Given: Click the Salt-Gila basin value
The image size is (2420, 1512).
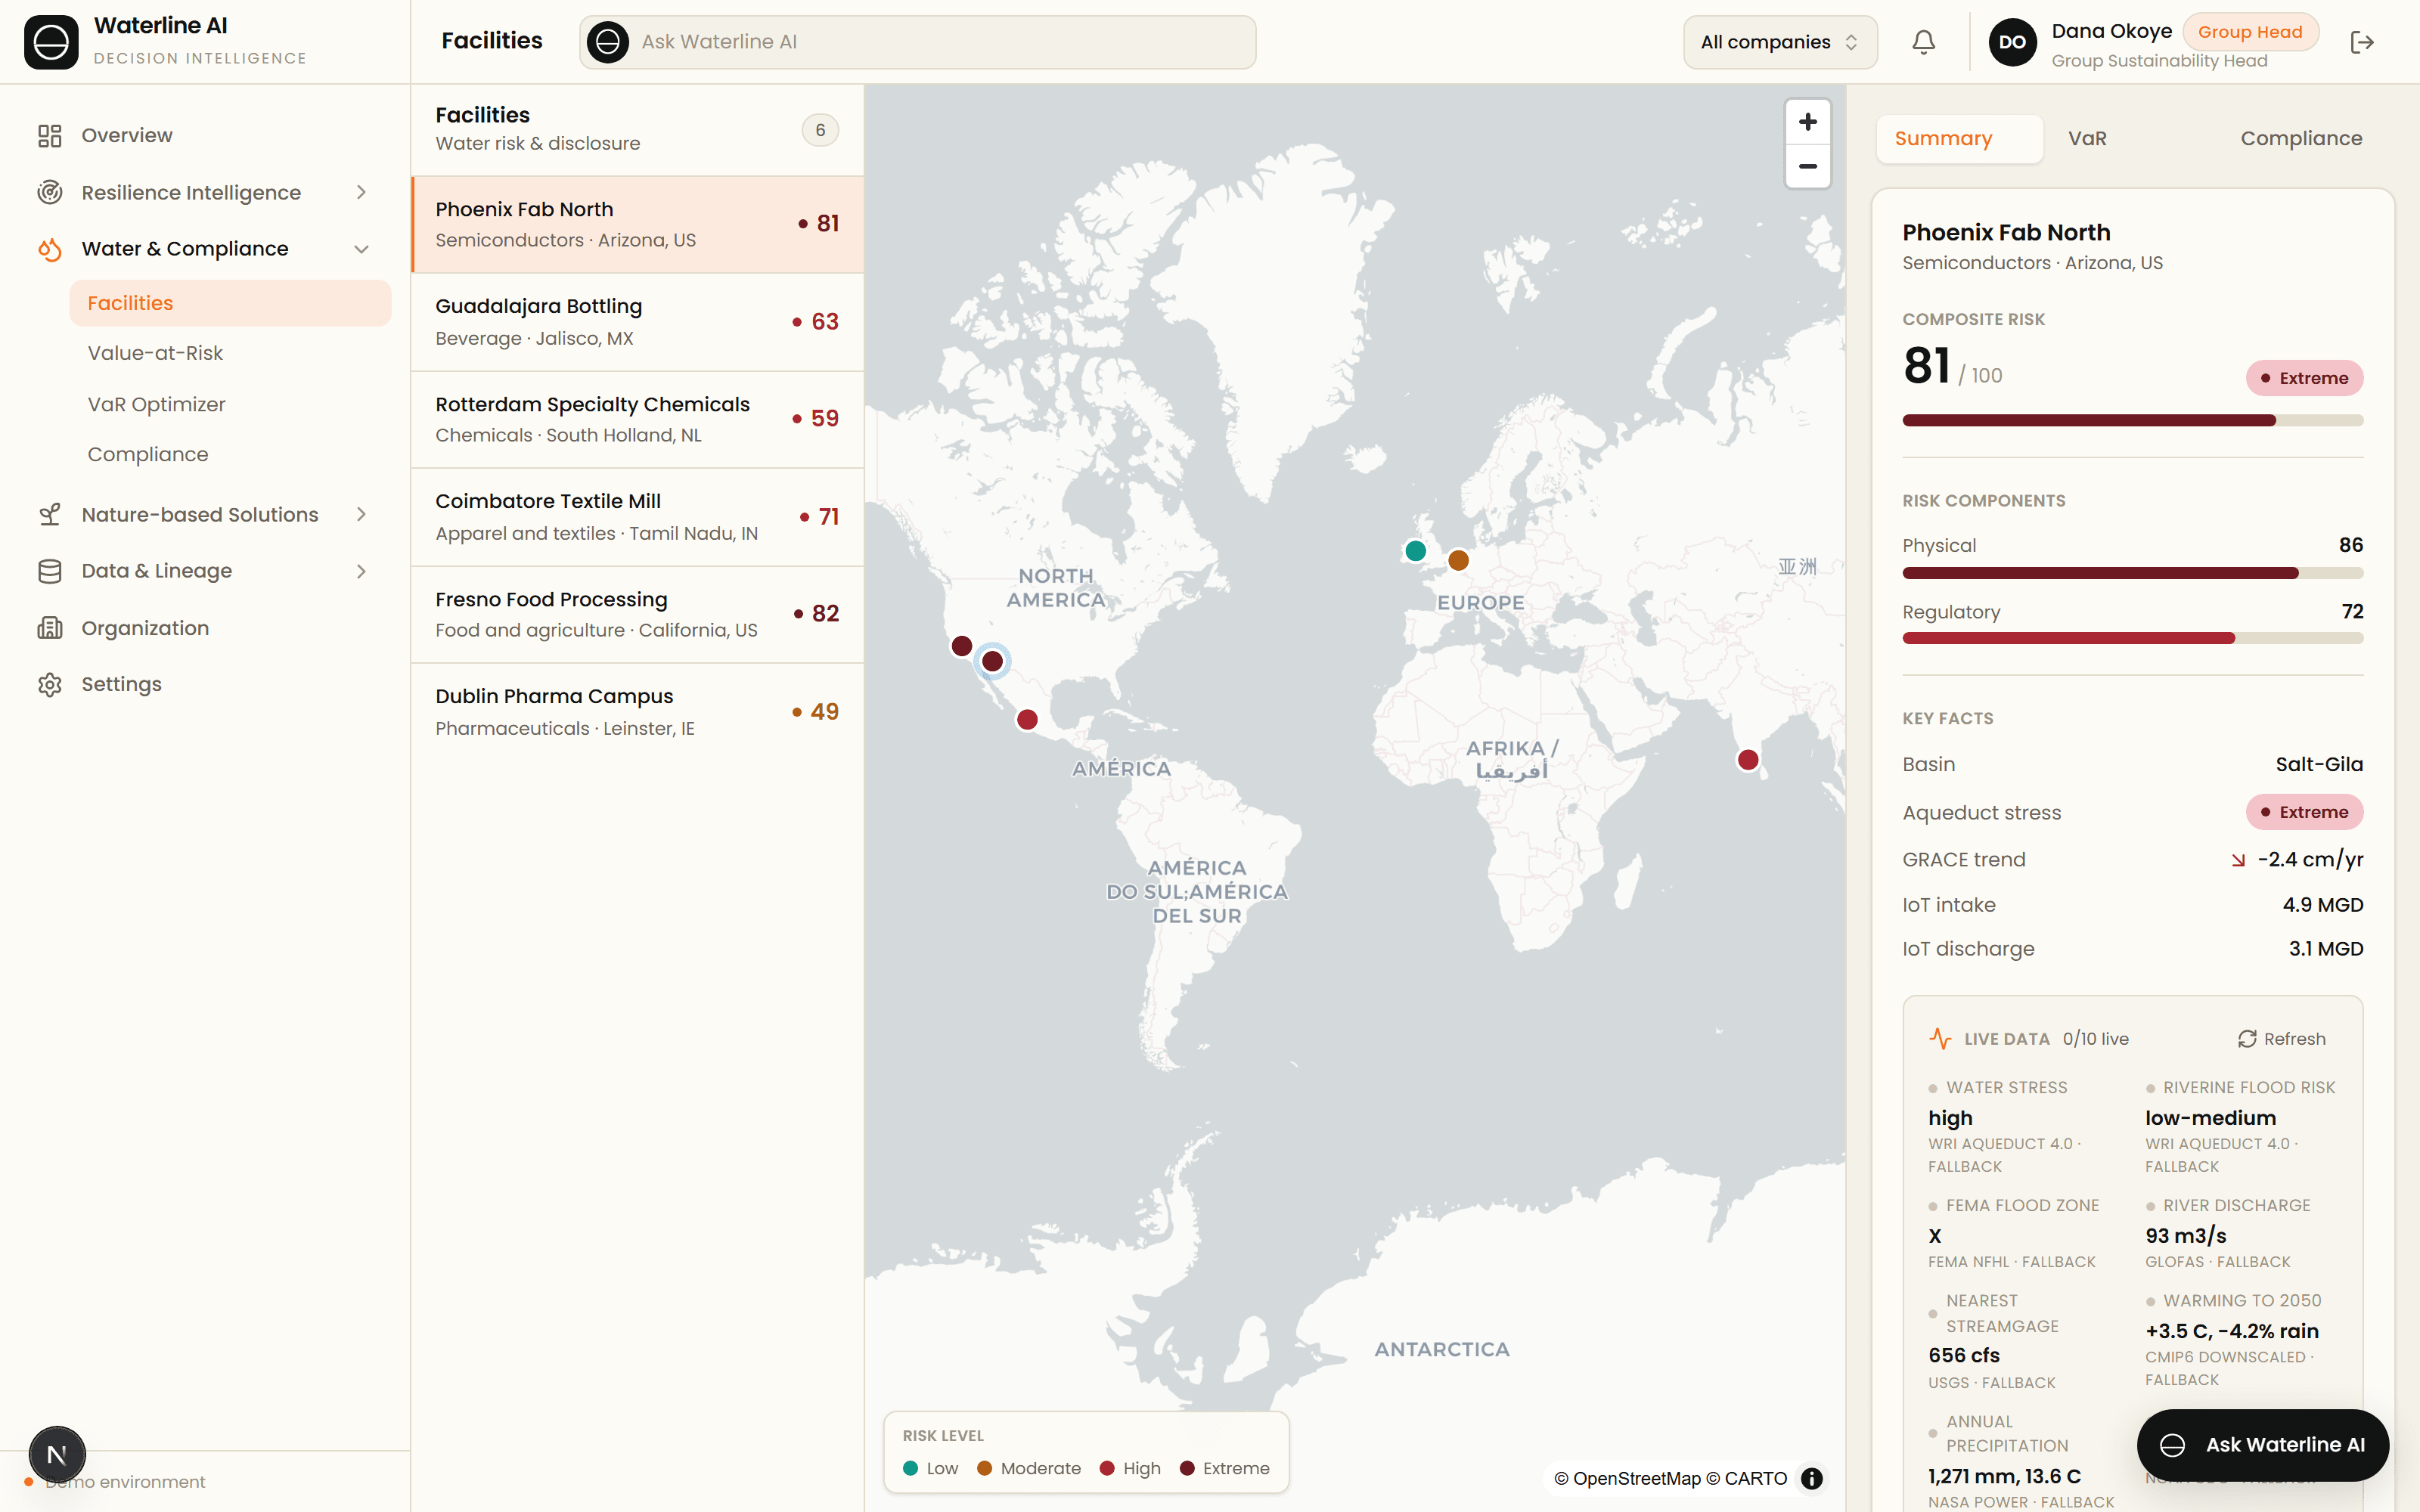Looking at the screenshot, I should [2319, 764].
